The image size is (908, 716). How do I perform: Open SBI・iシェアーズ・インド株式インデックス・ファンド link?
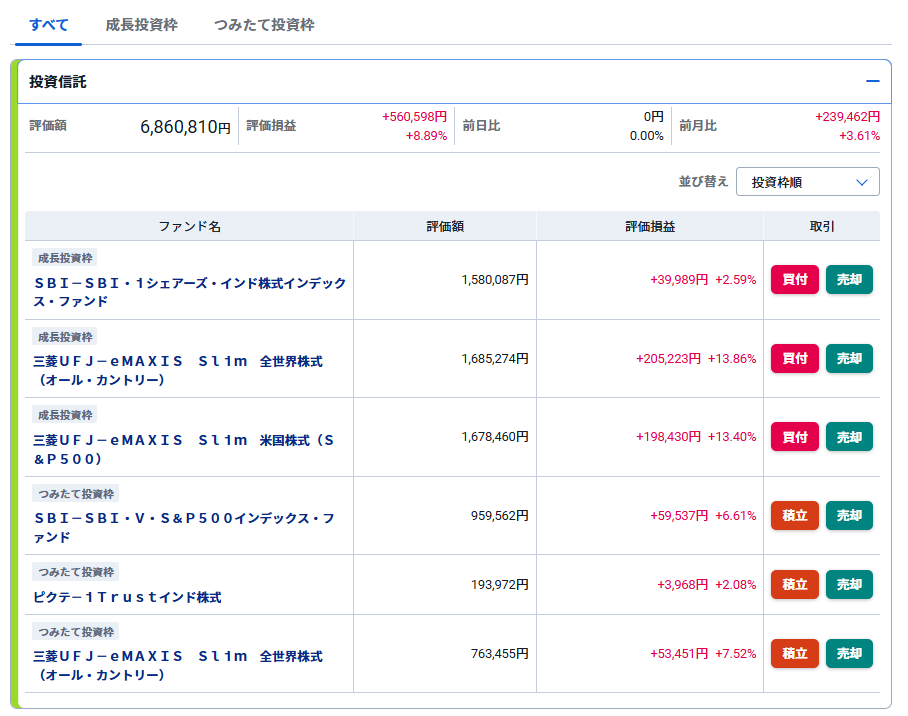[189, 292]
